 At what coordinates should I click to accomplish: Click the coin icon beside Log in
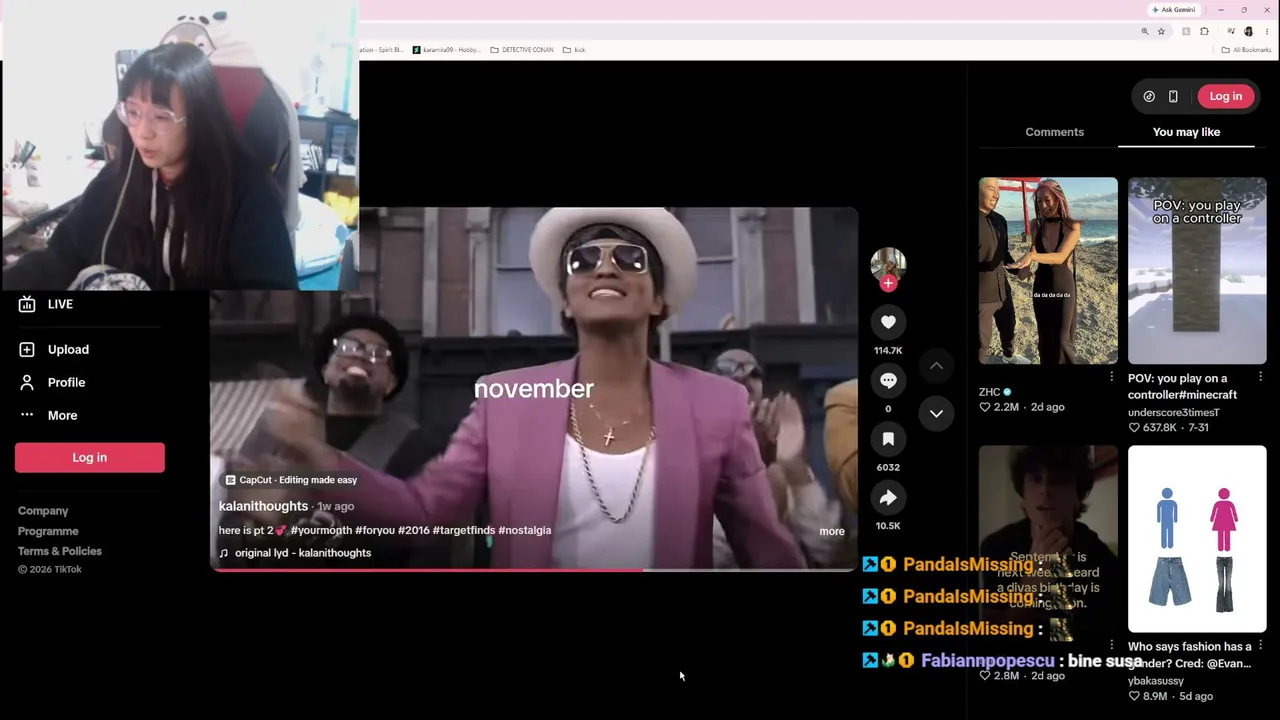(1149, 97)
